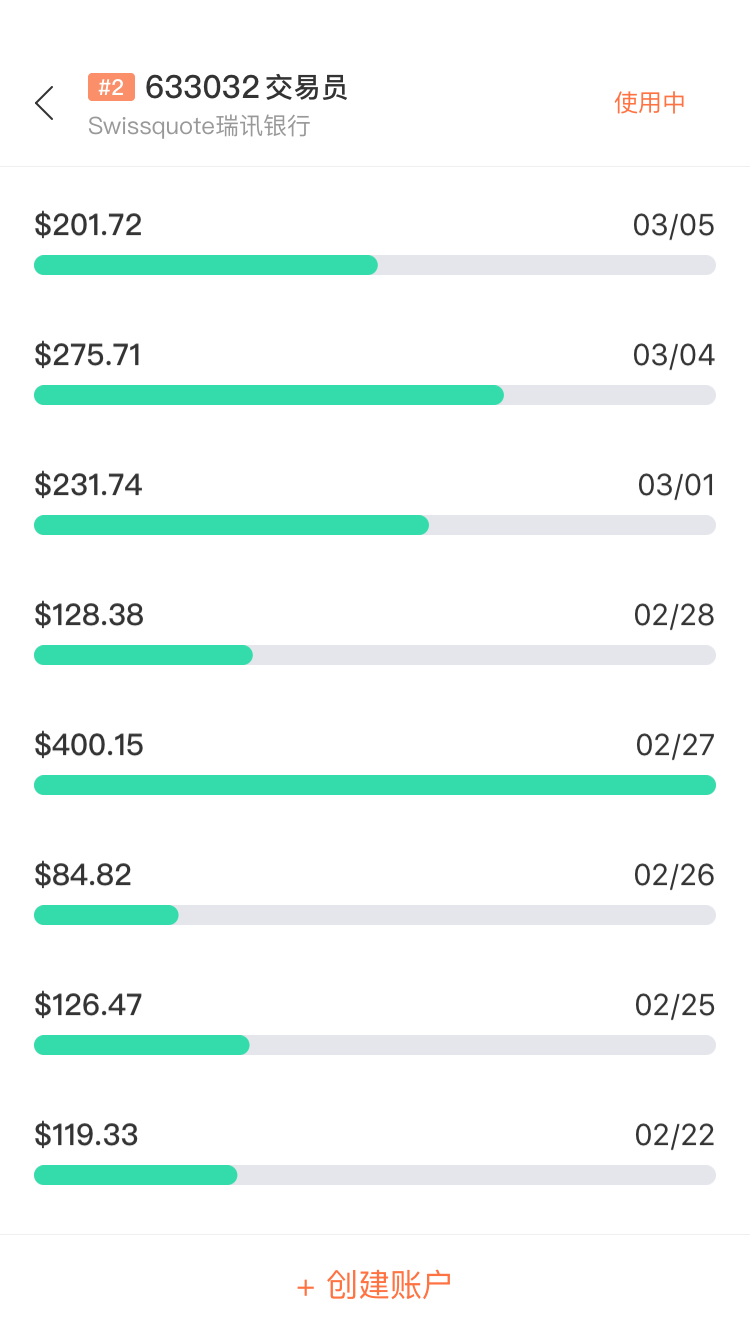The height and width of the screenshot is (1334, 750).
Task: Tap + 创建账户 to create account
Action: [375, 1285]
